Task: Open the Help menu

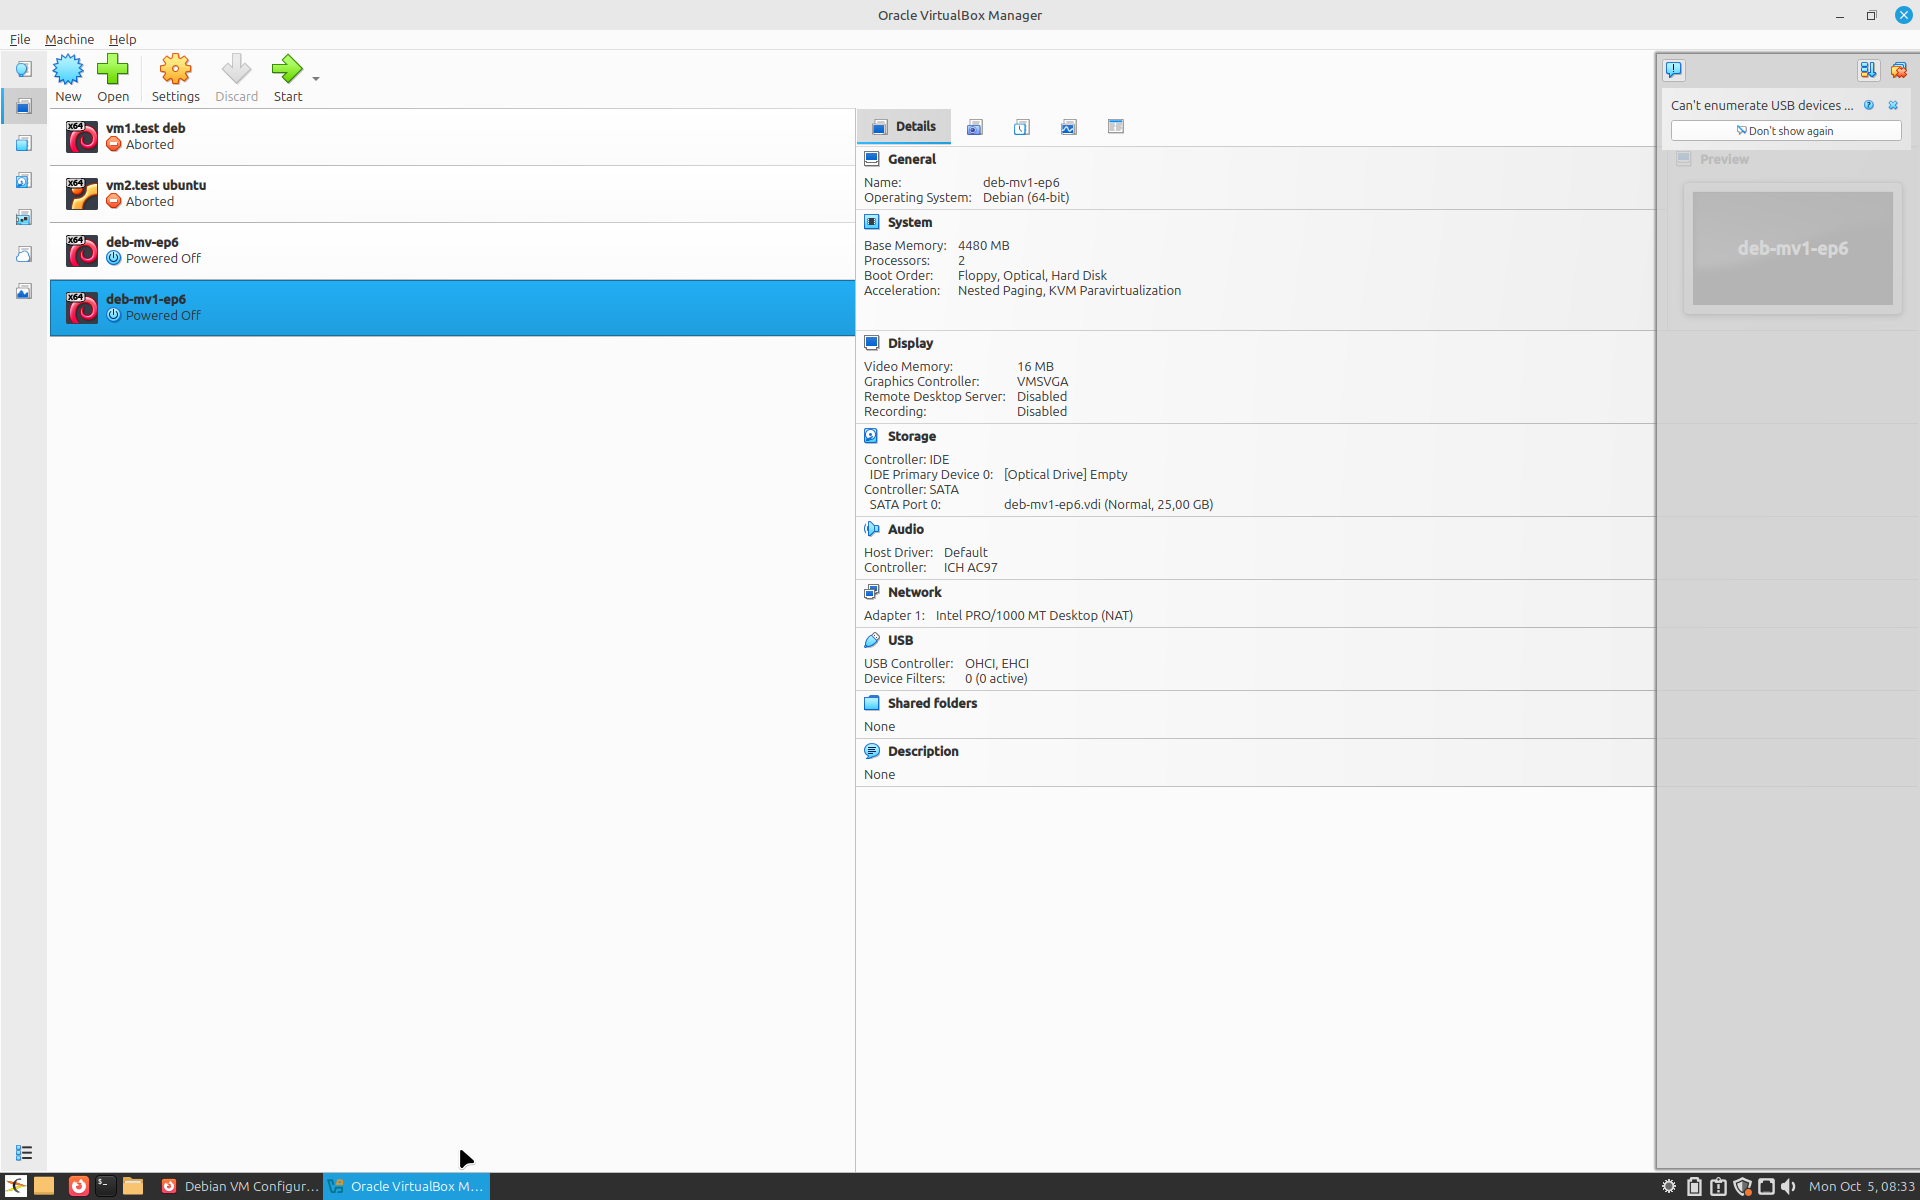Action: (x=122, y=39)
